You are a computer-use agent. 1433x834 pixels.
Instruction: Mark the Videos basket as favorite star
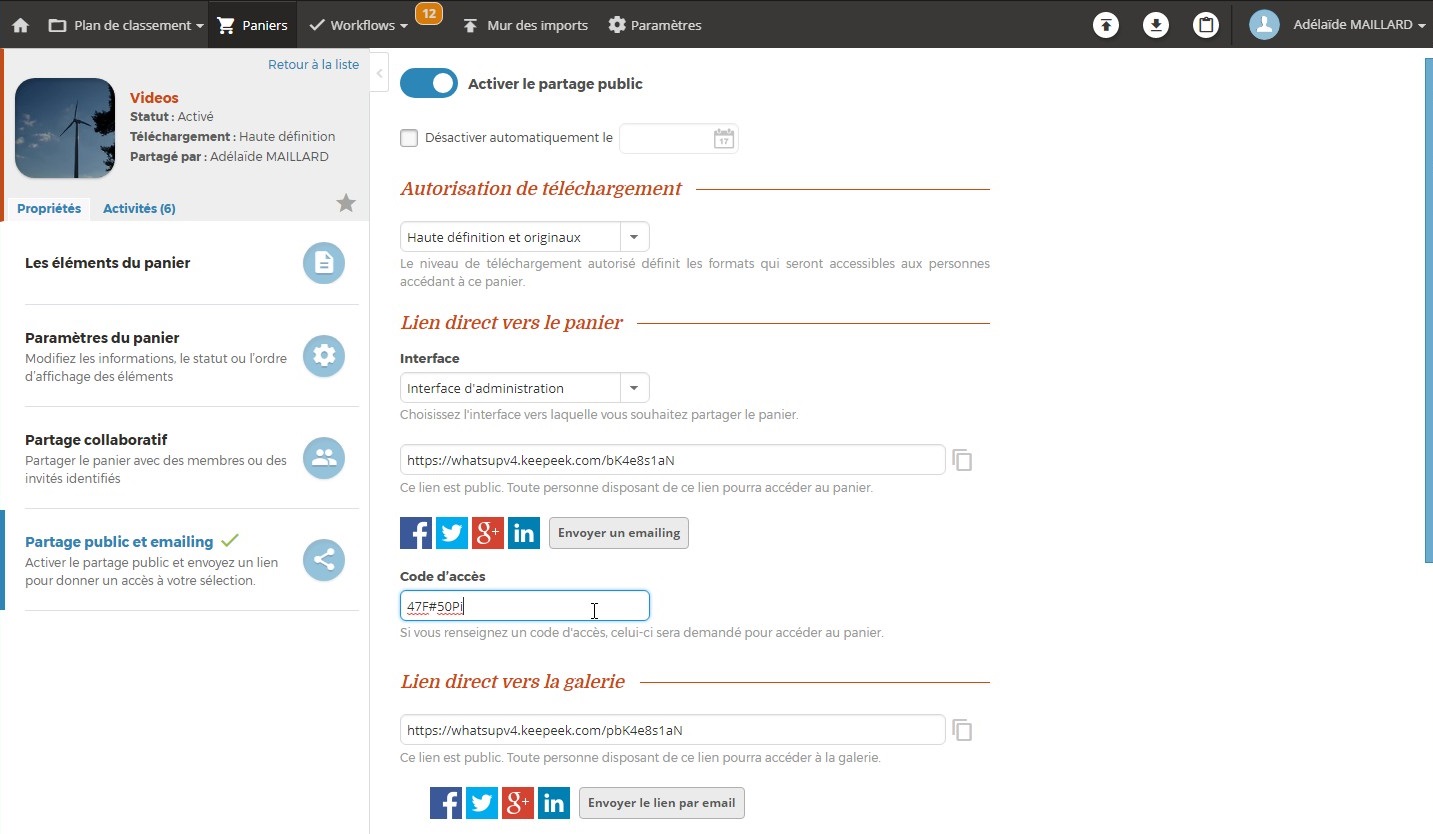(346, 204)
